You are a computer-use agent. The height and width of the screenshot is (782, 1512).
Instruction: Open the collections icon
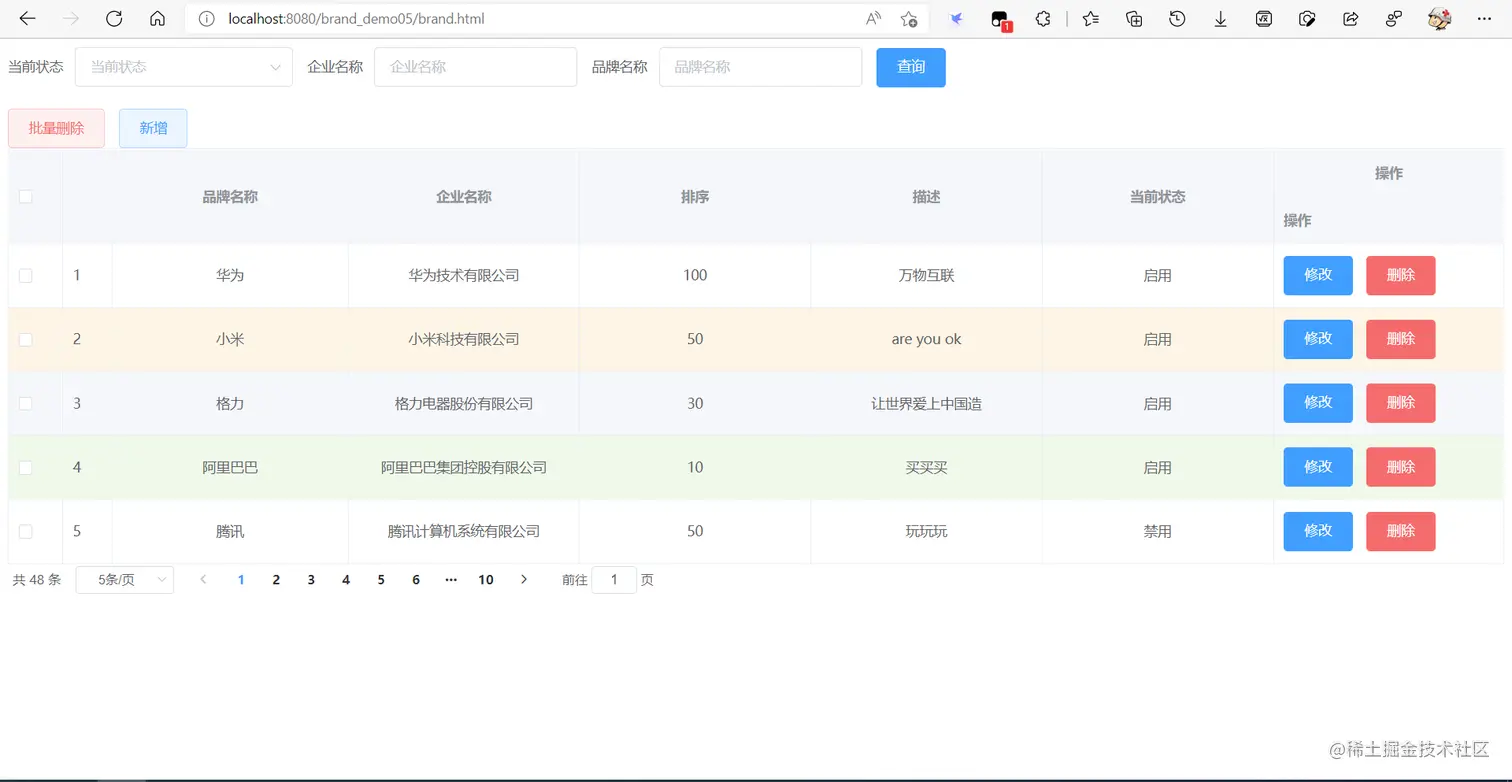pos(1134,19)
